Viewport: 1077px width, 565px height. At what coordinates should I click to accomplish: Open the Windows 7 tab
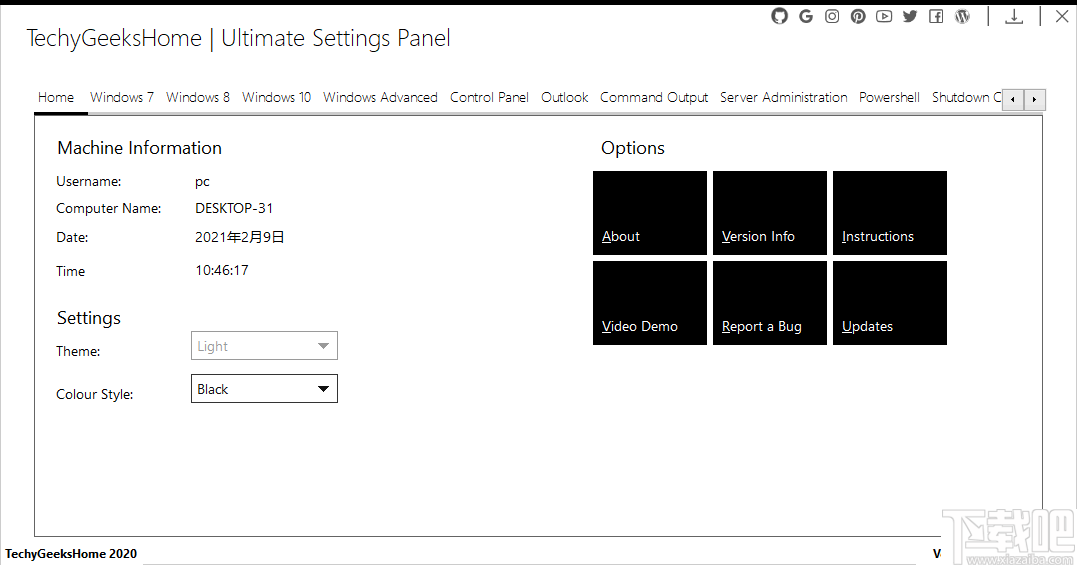[122, 97]
